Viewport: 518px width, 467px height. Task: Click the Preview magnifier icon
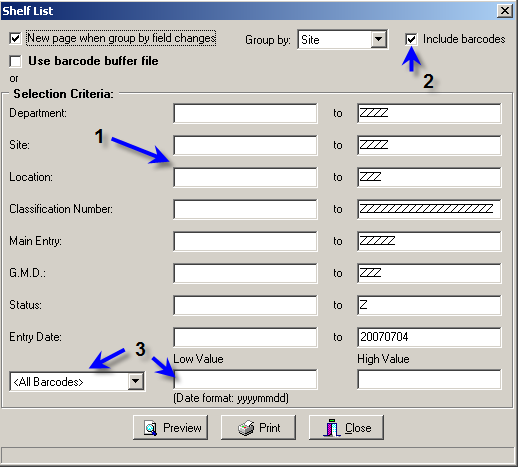pyautogui.click(x=150, y=428)
